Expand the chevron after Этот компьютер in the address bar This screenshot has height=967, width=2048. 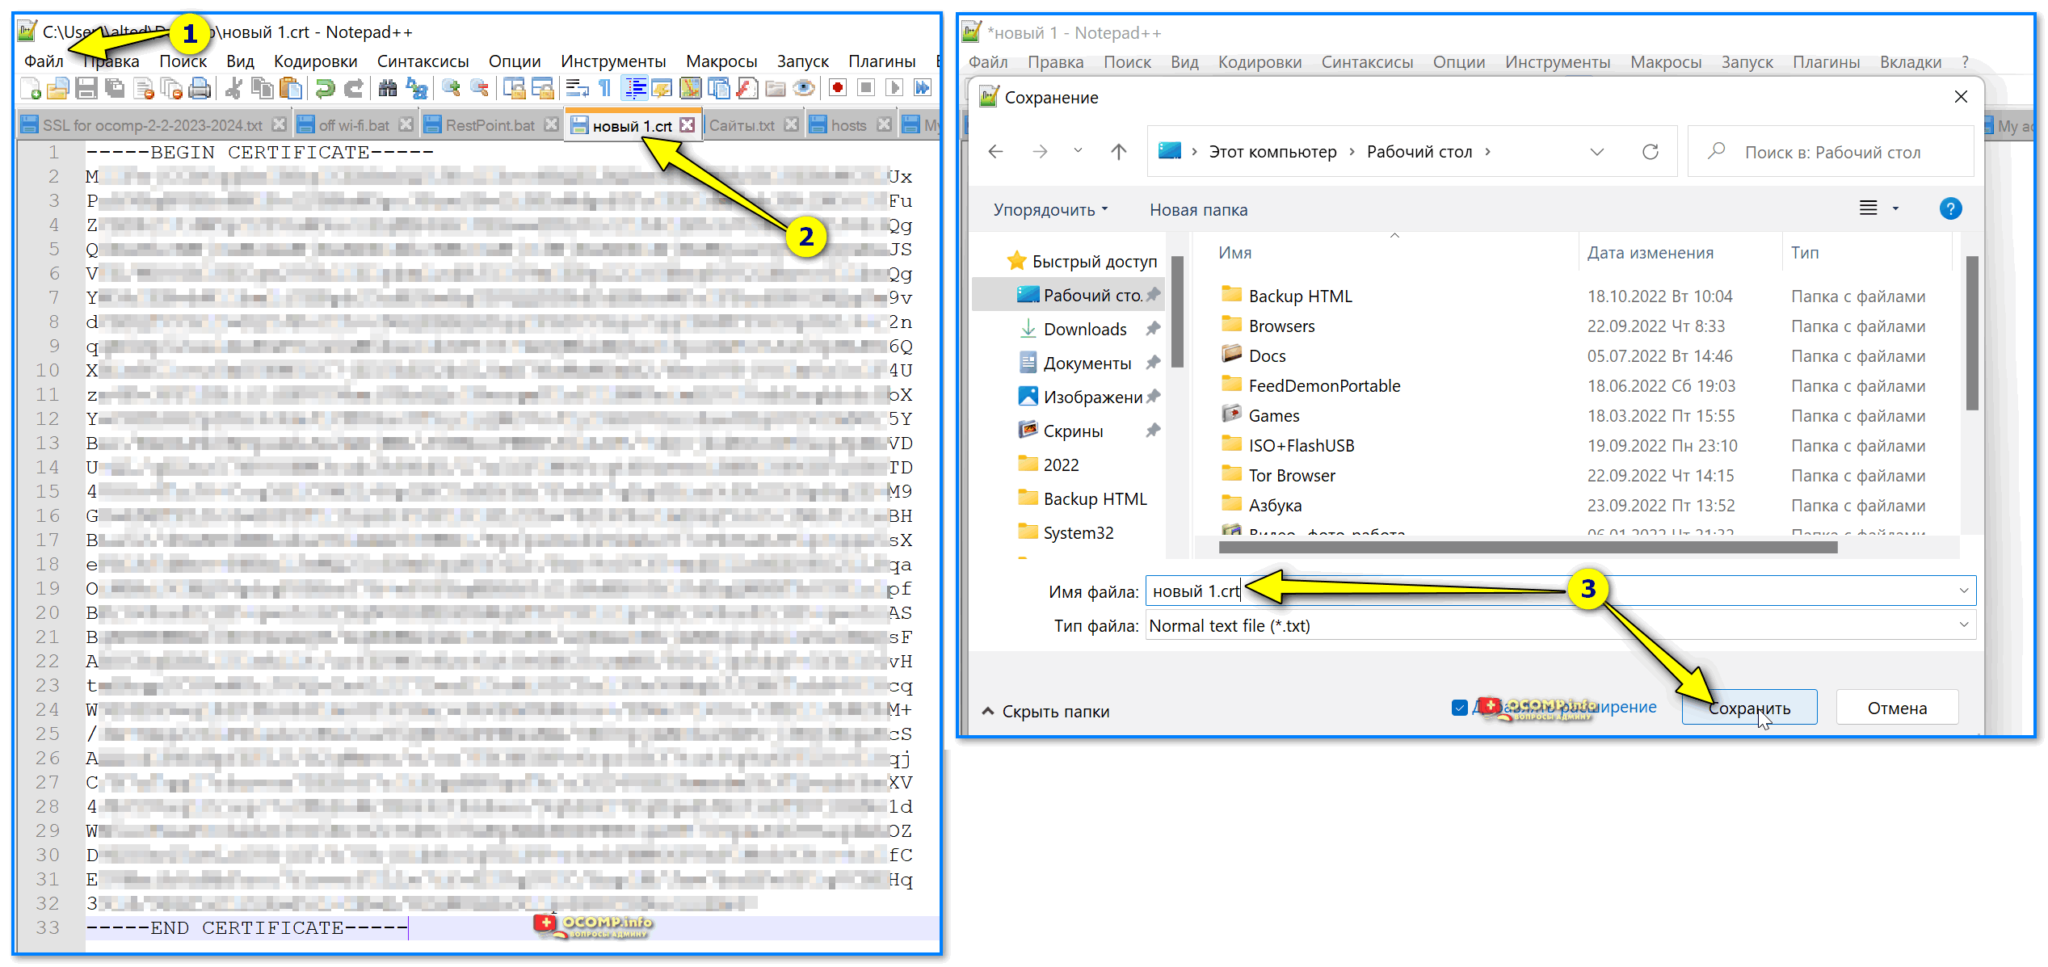click(x=1352, y=152)
